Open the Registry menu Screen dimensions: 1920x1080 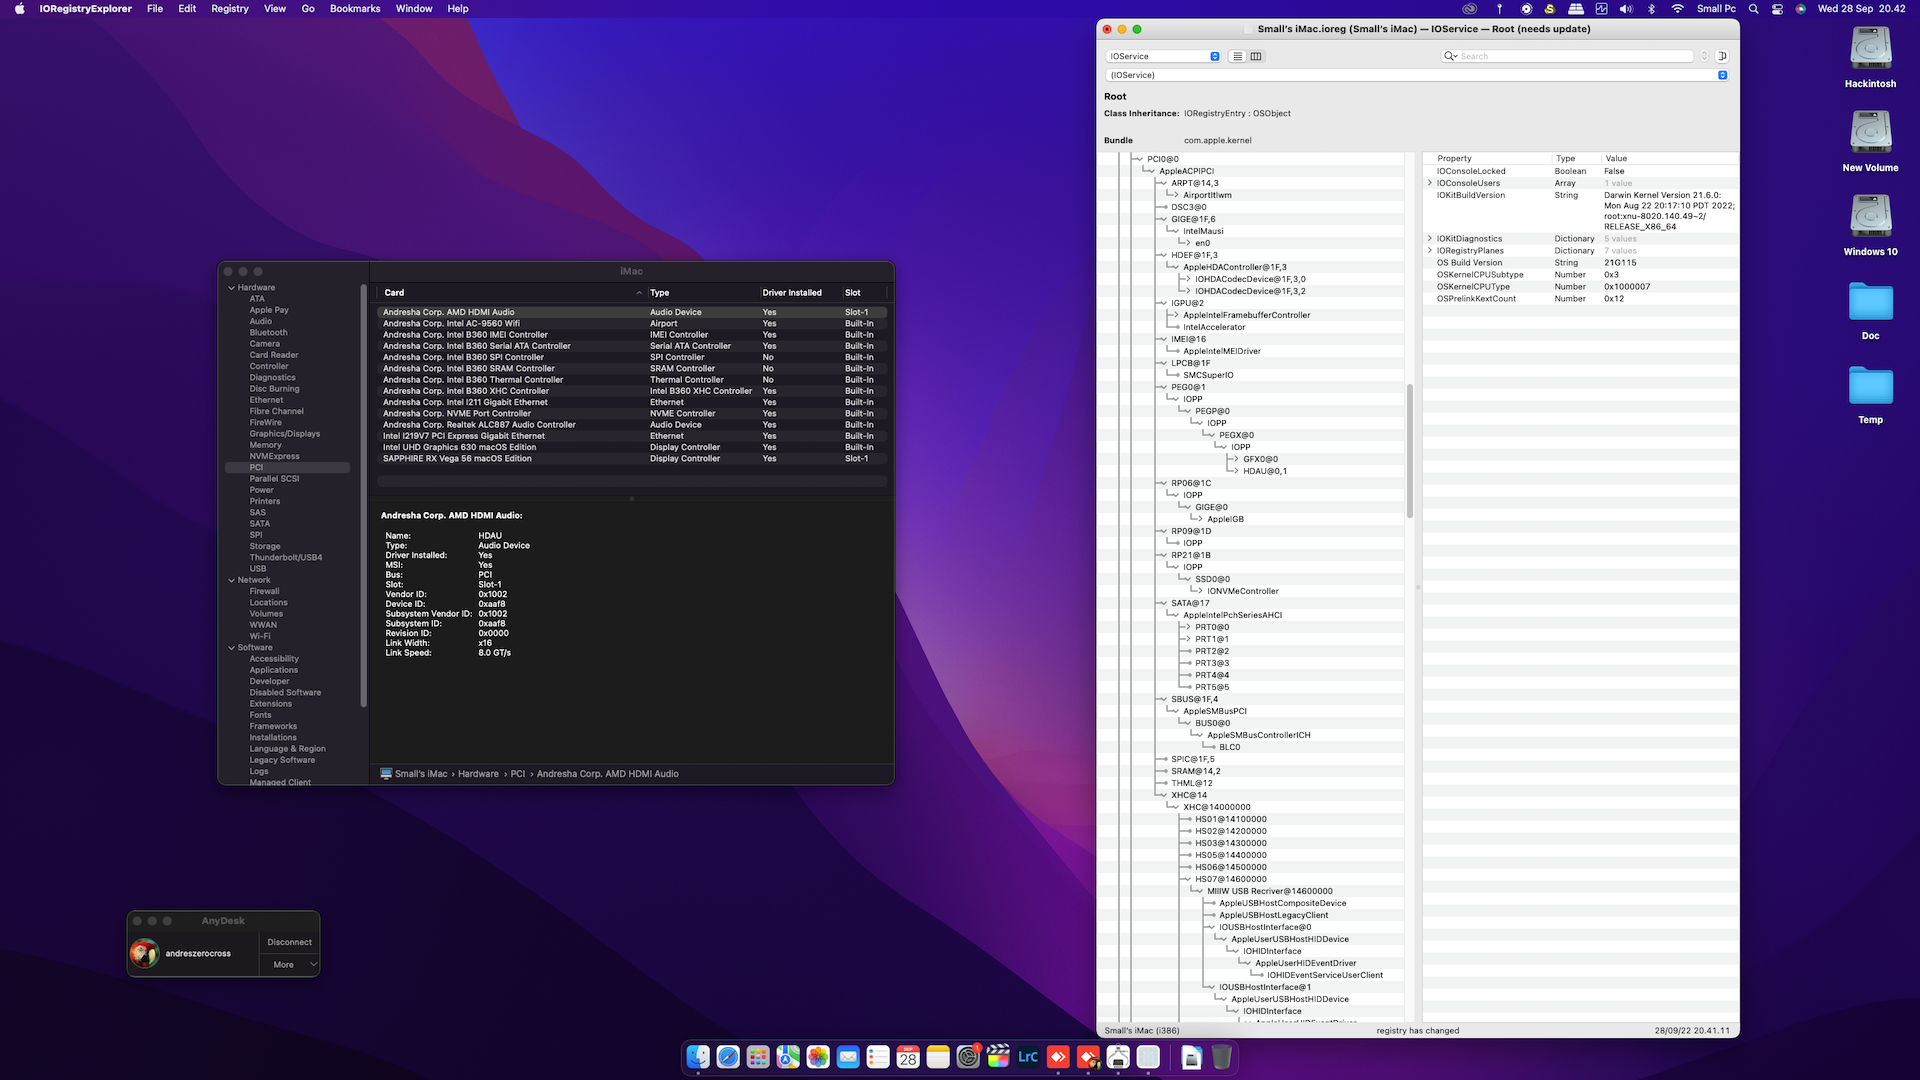[229, 9]
